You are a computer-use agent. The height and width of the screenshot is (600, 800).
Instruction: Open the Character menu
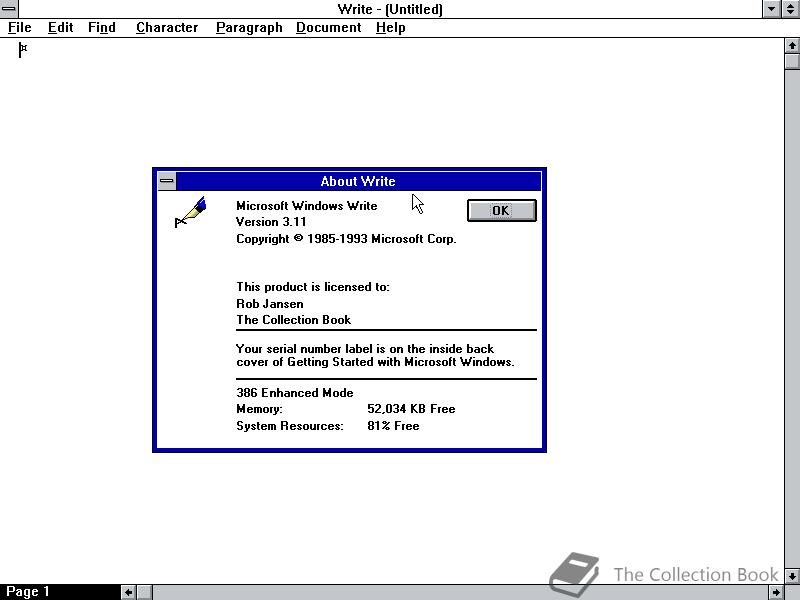tap(167, 28)
